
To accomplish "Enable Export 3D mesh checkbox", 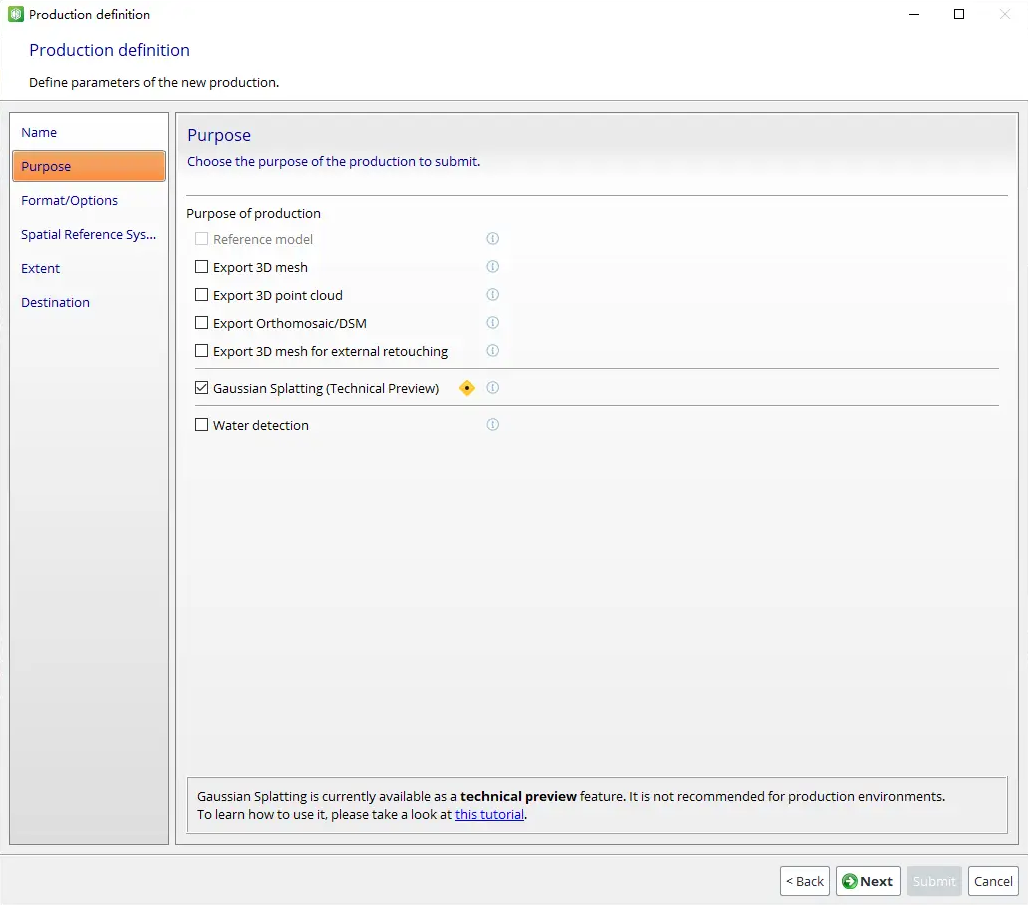I will (201, 267).
